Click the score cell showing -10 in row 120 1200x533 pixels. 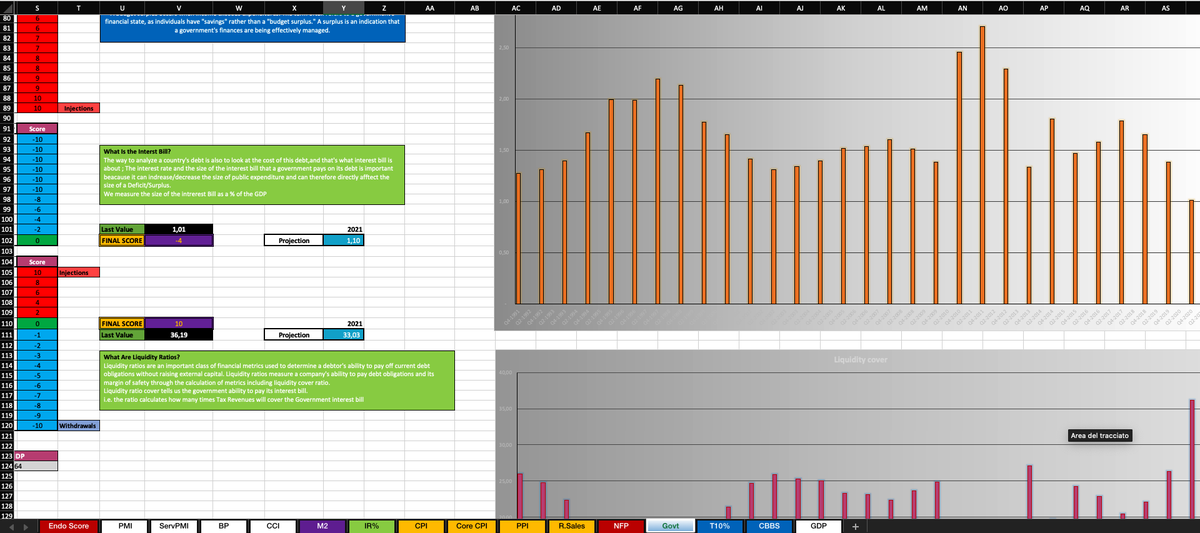click(37, 425)
